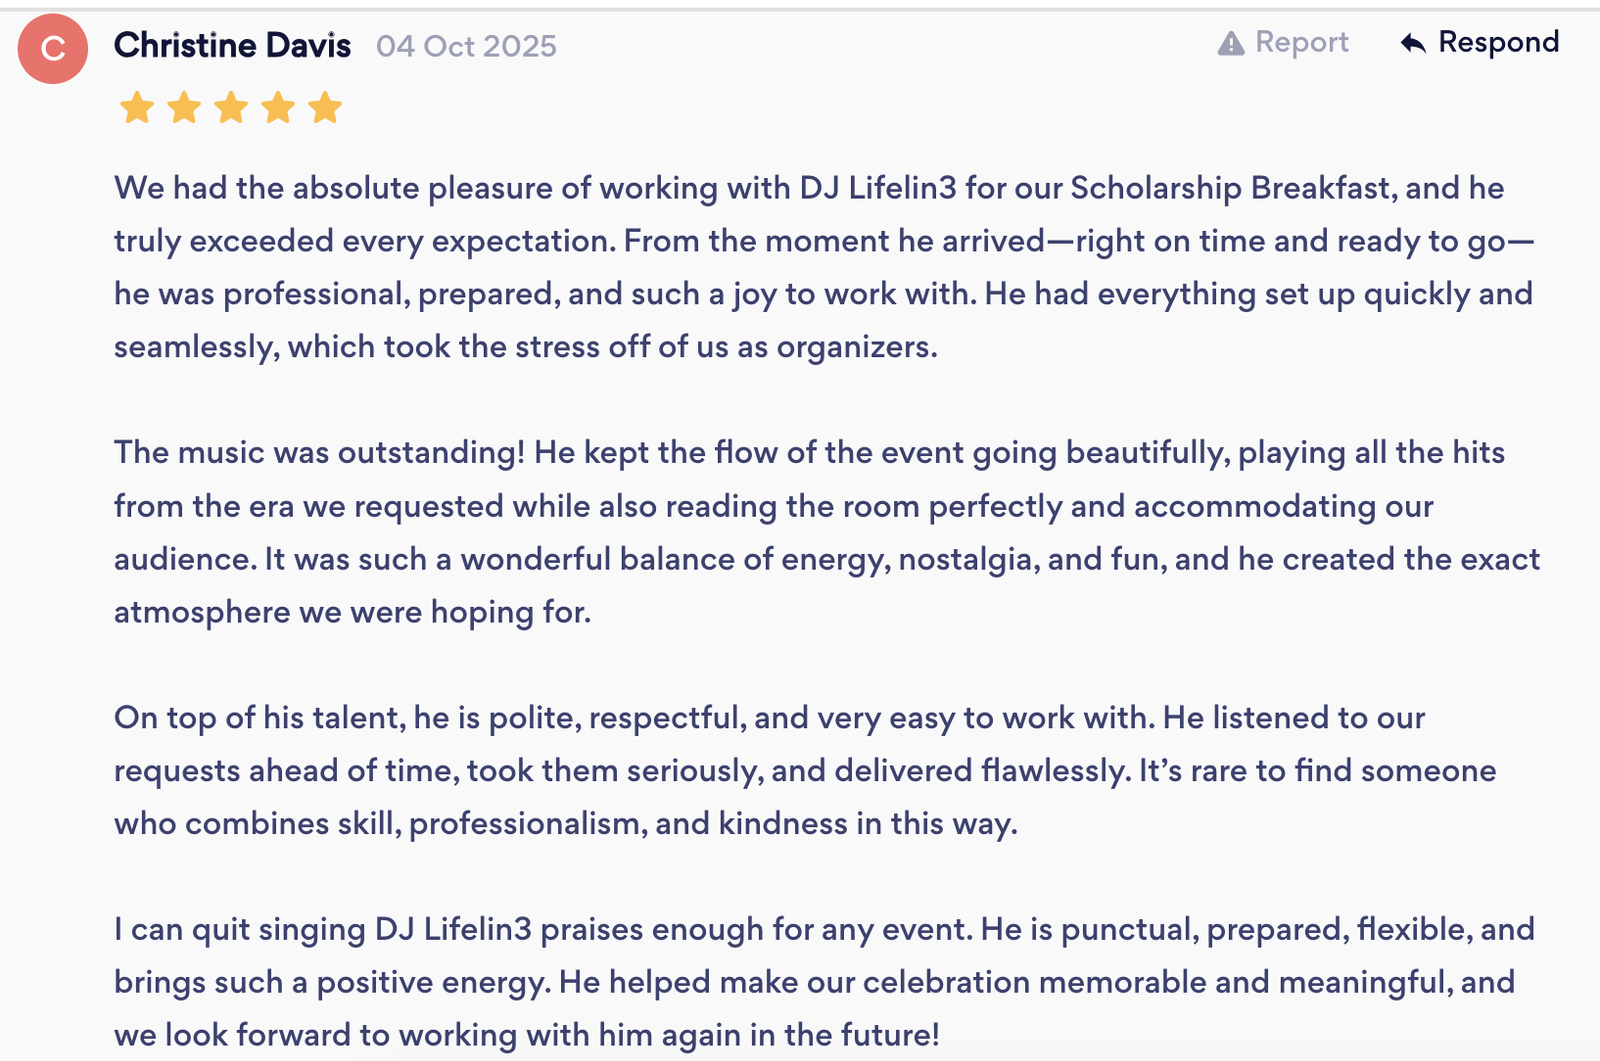The width and height of the screenshot is (1600, 1061).
Task: Click the final line ending "again in the future!"
Action: [x=526, y=1035]
